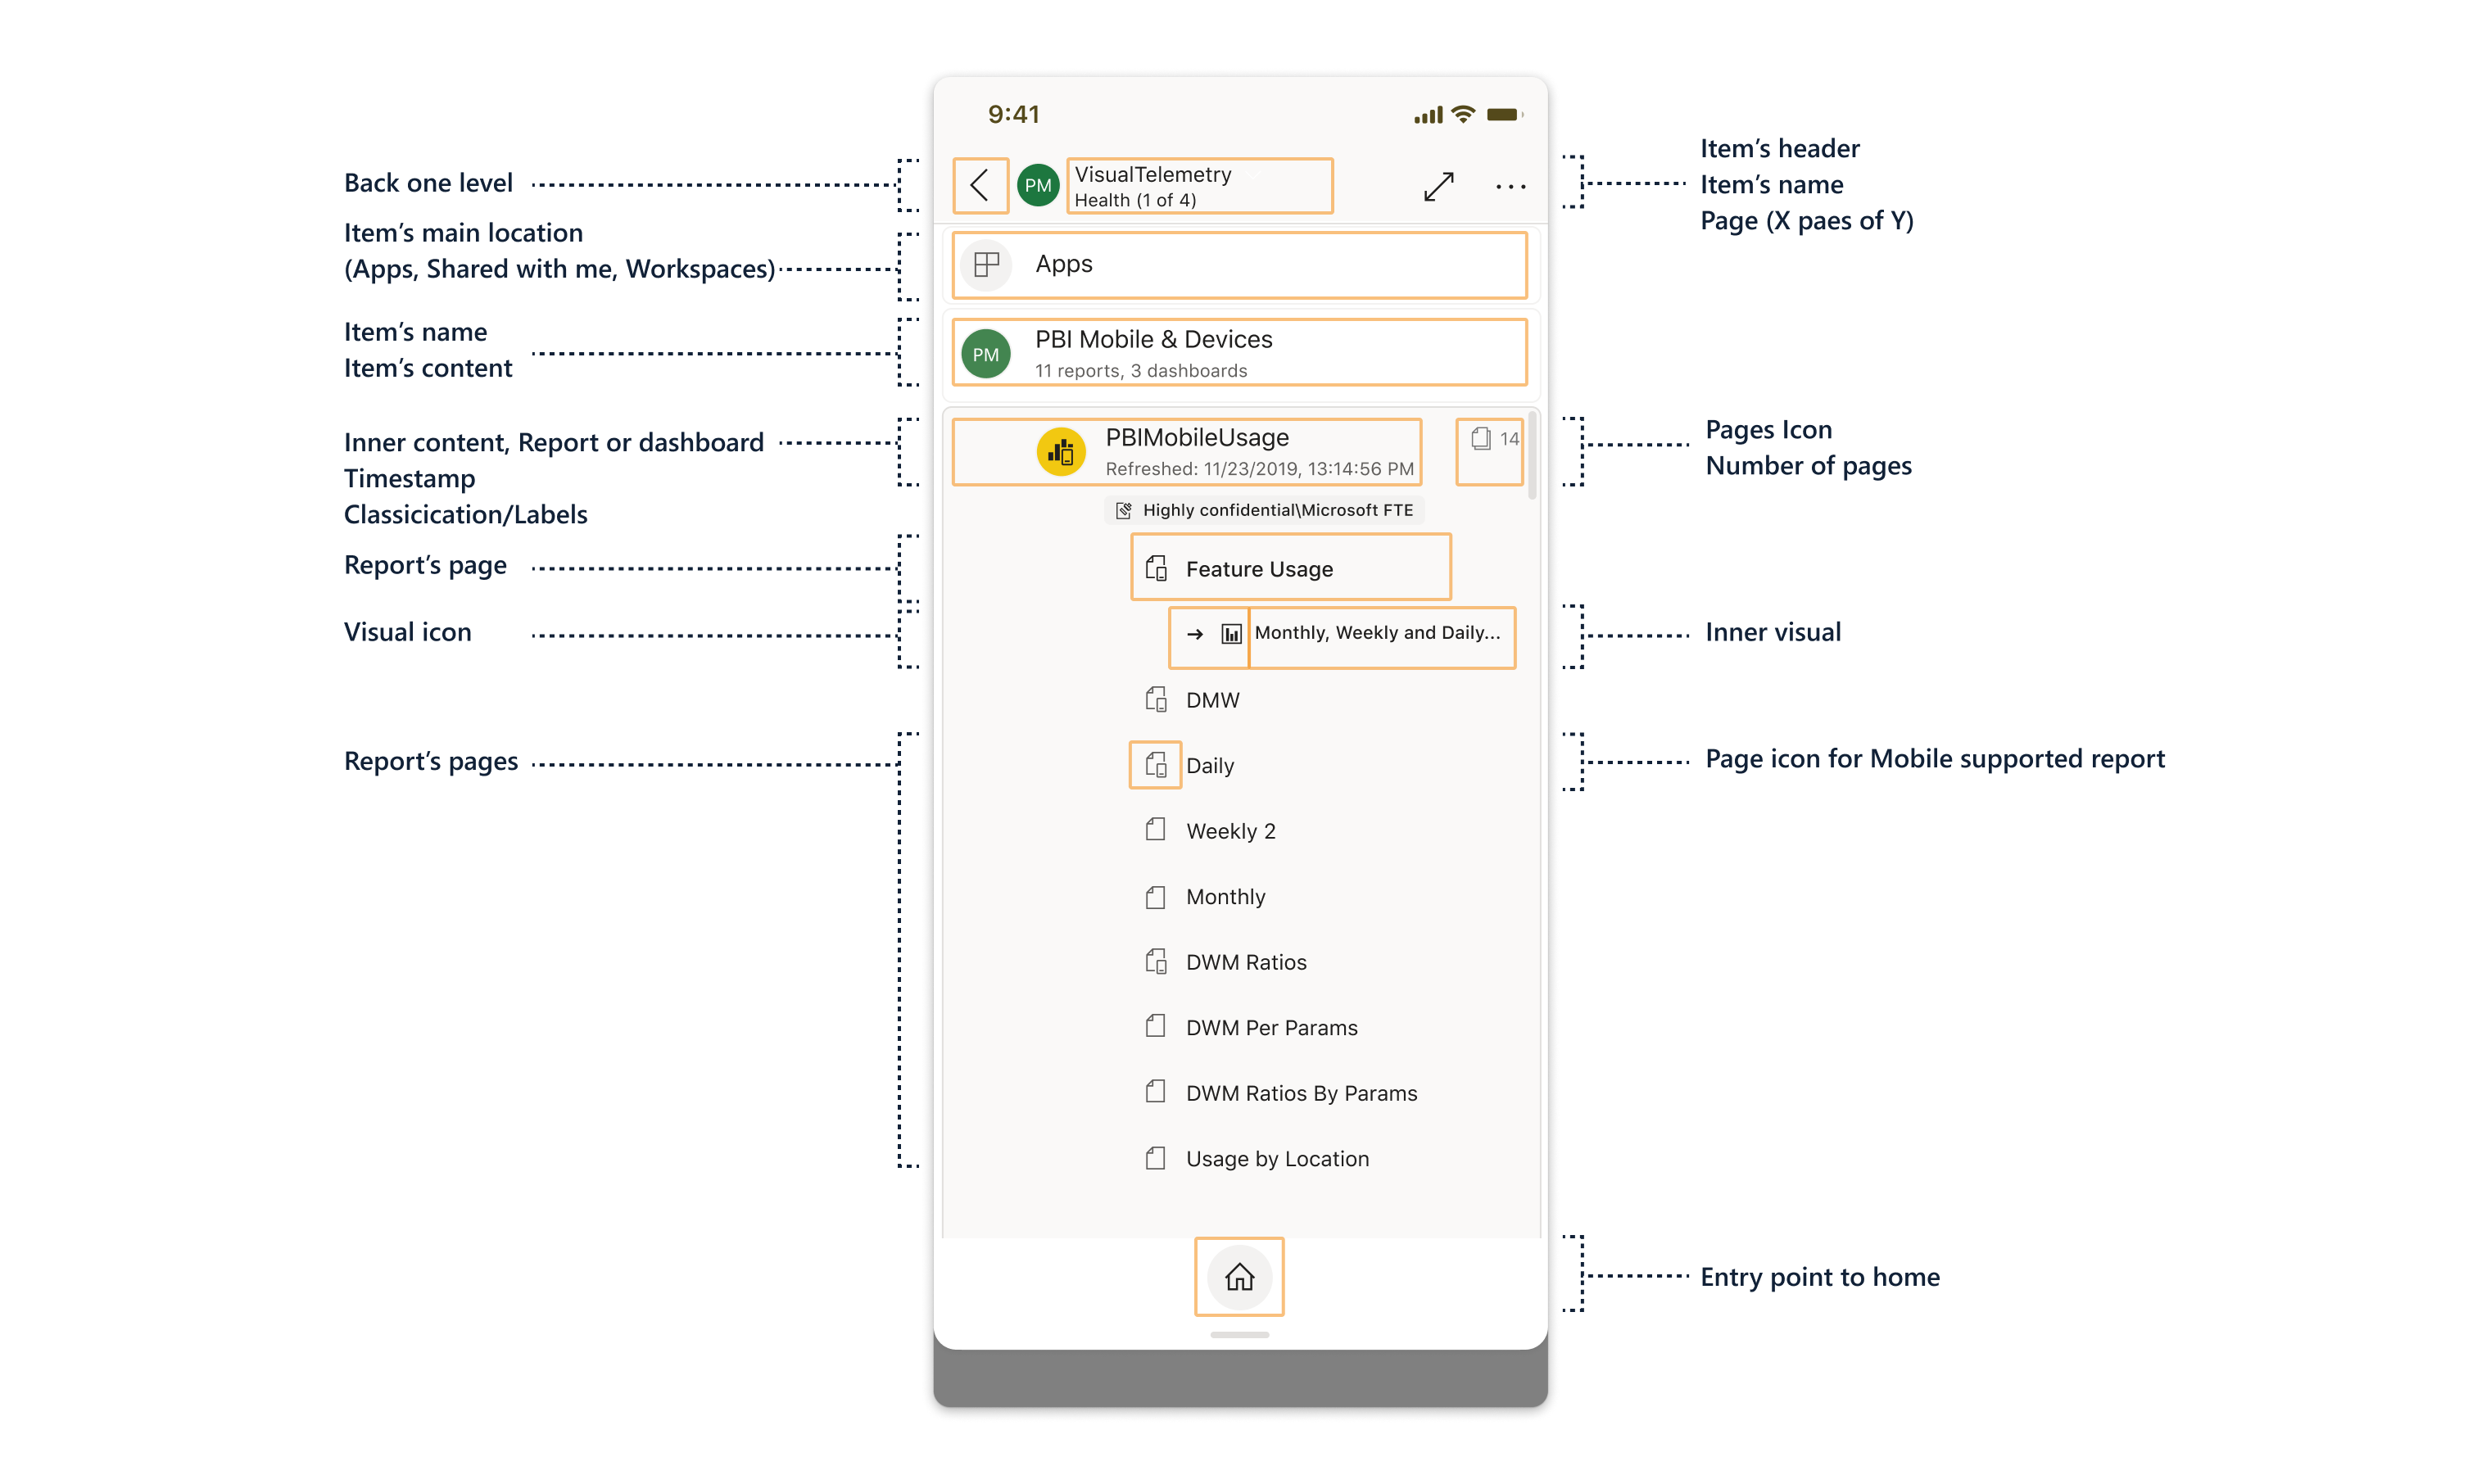The image size is (2477, 1484).
Task: Click the Wi-Fi status icon
Action: click(x=1463, y=114)
